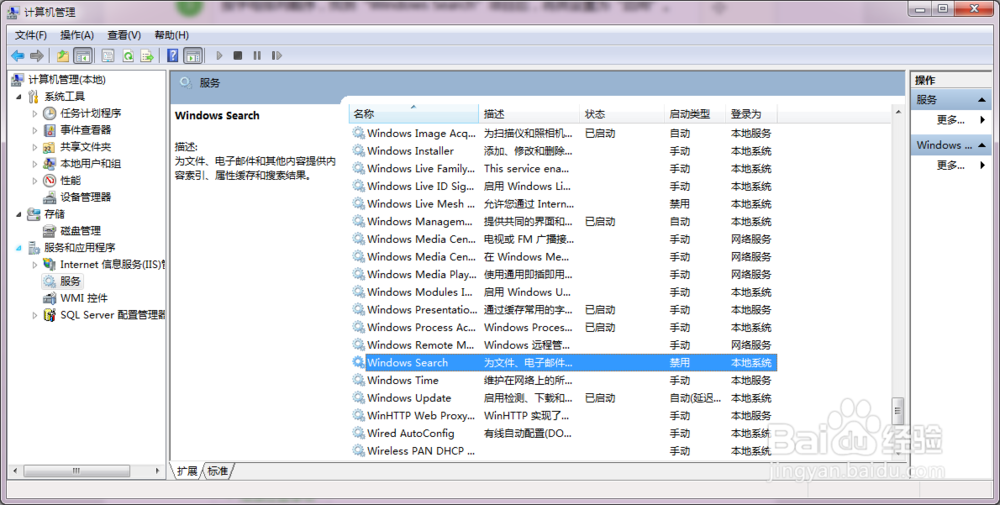1000x505 pixels.
Task: Collapse the 系统工具 tree node
Action: 18,97
